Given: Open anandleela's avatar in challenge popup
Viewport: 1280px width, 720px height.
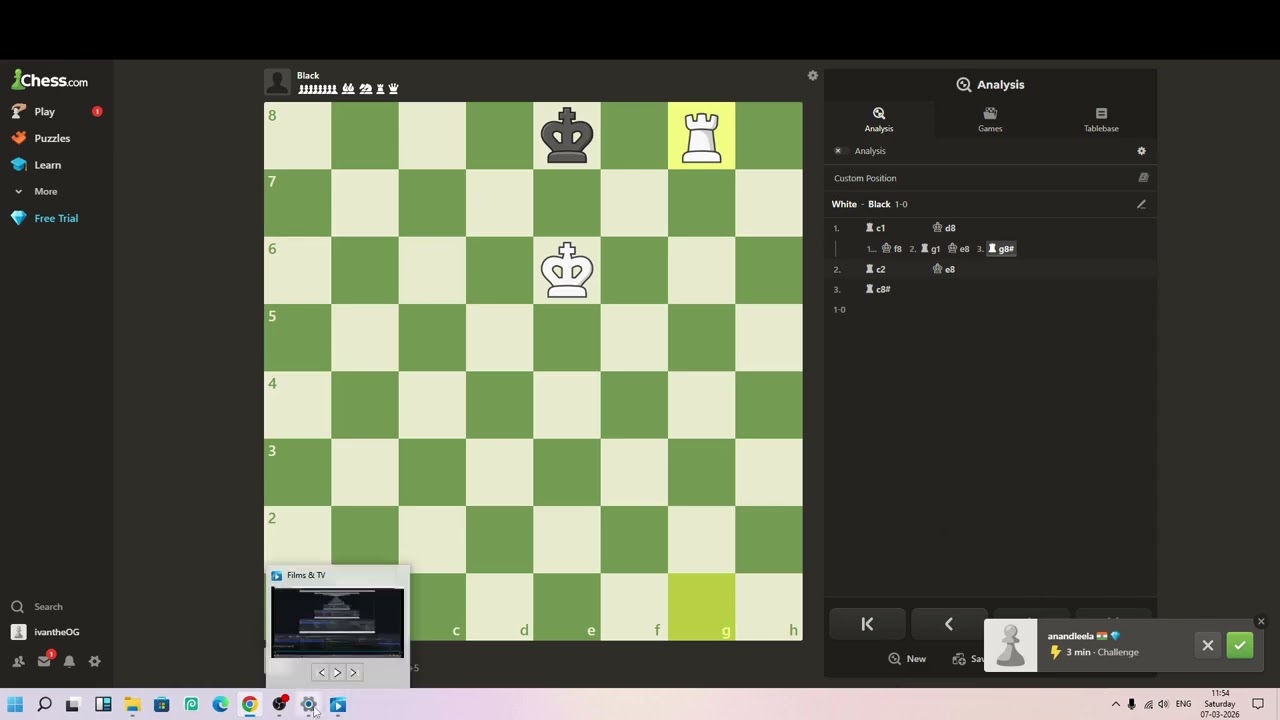Looking at the screenshot, I should click(1011, 646).
